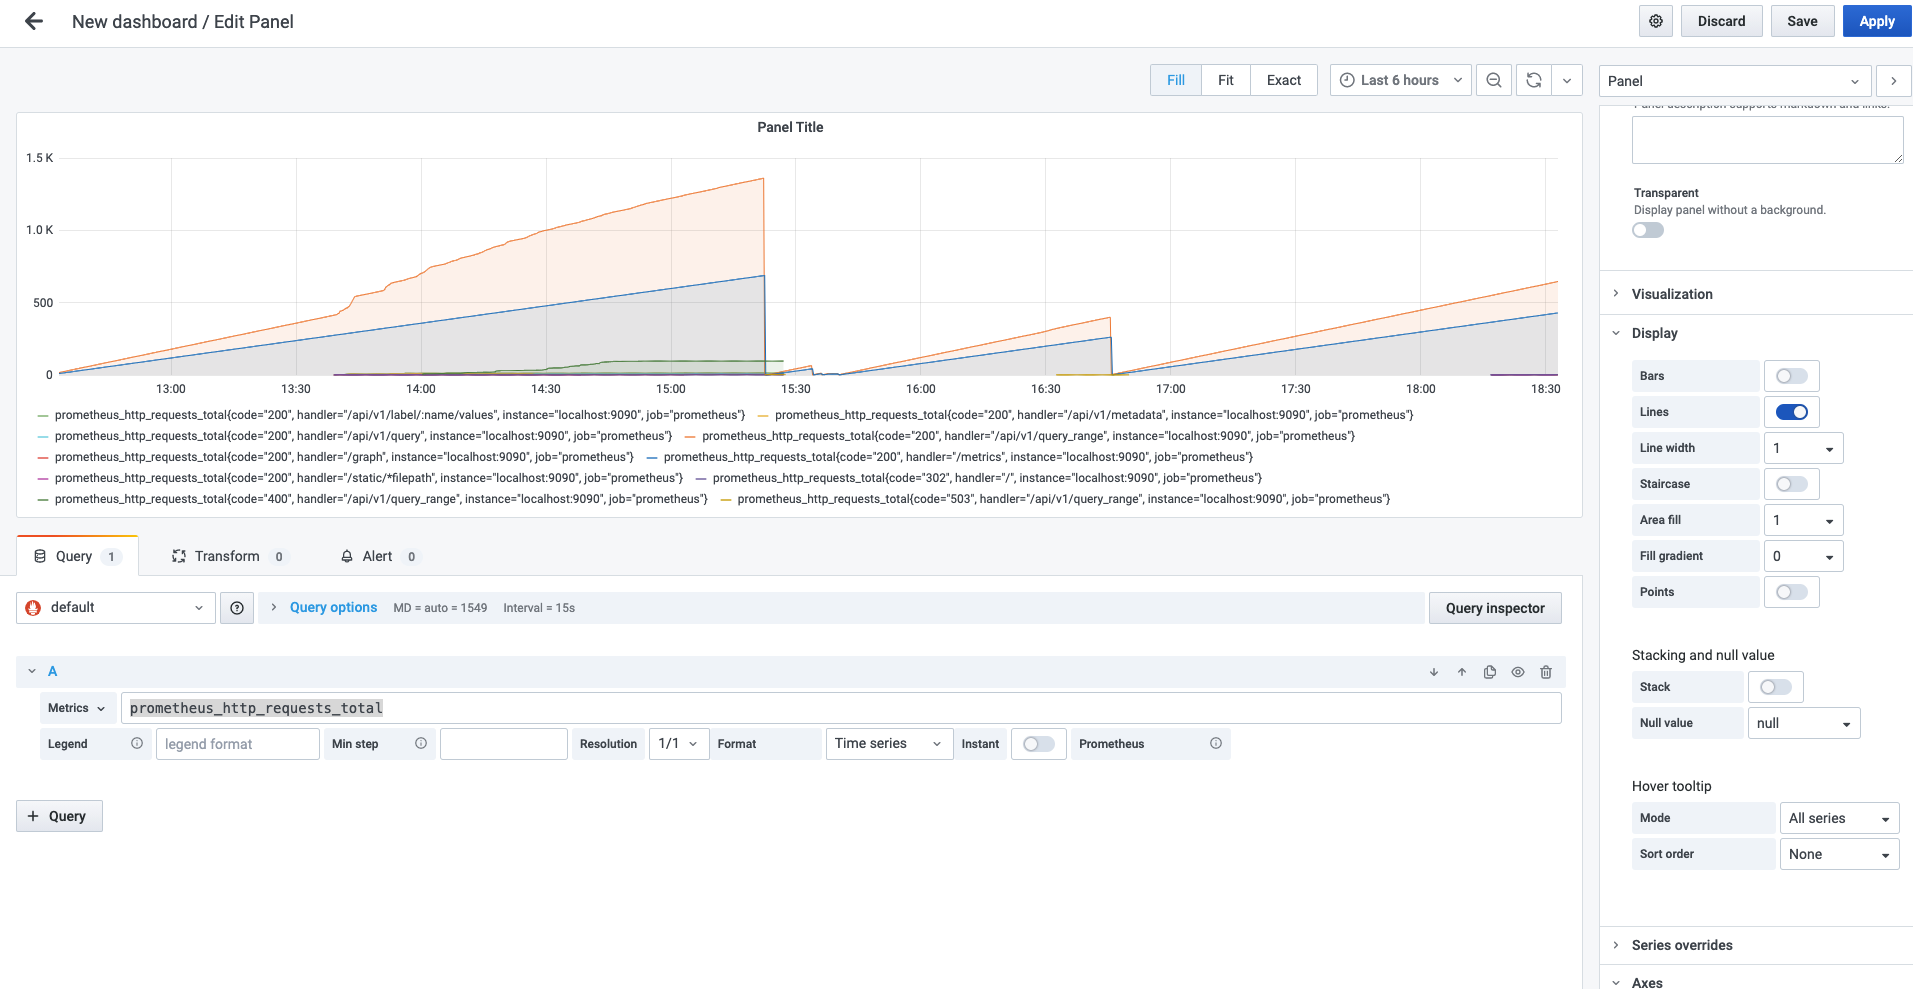Hide query A with the eye icon

click(1518, 672)
